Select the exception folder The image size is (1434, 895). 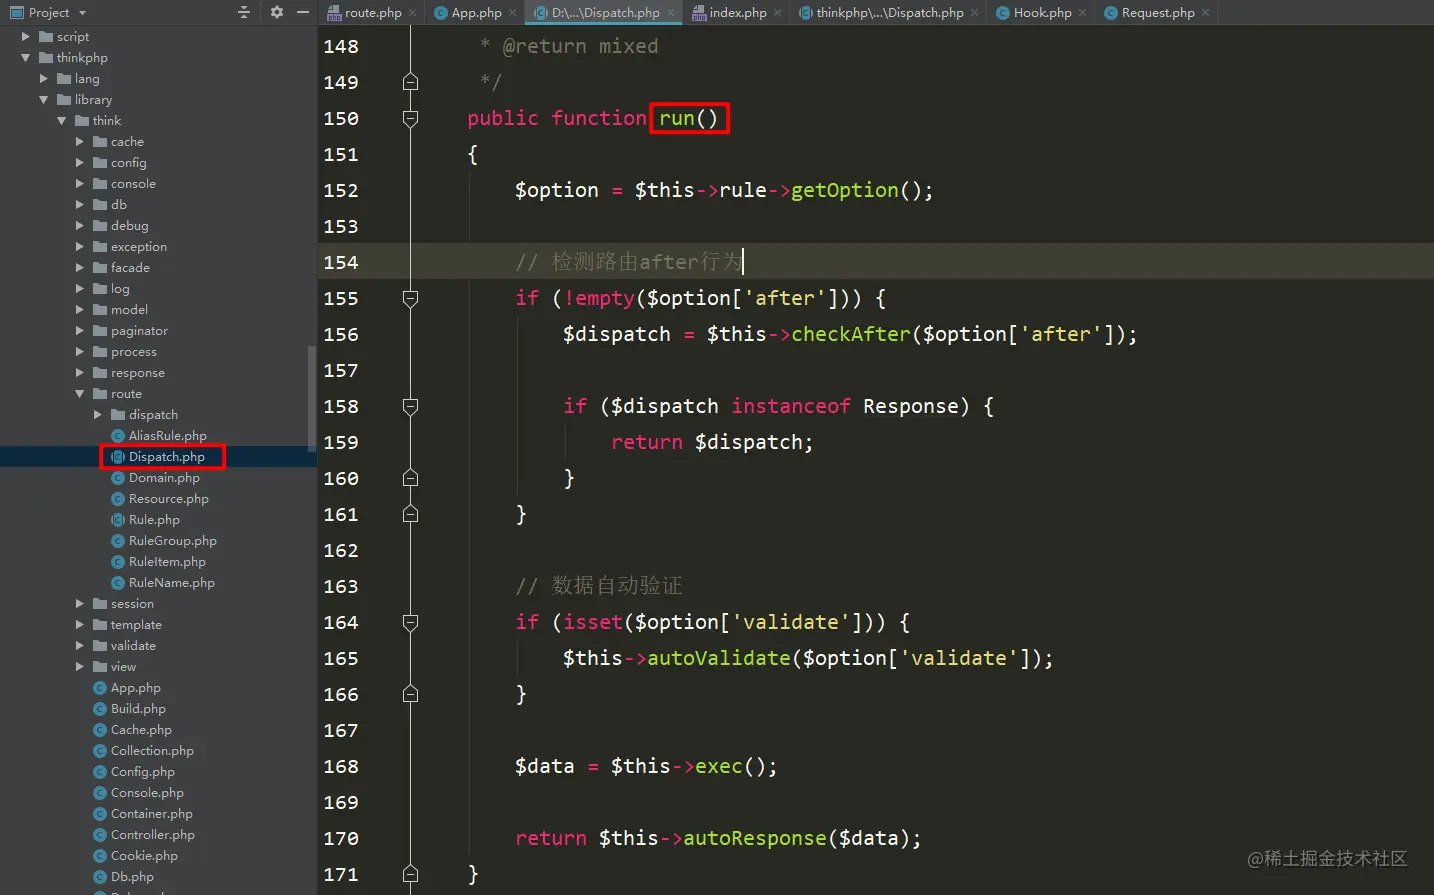[x=130, y=247]
